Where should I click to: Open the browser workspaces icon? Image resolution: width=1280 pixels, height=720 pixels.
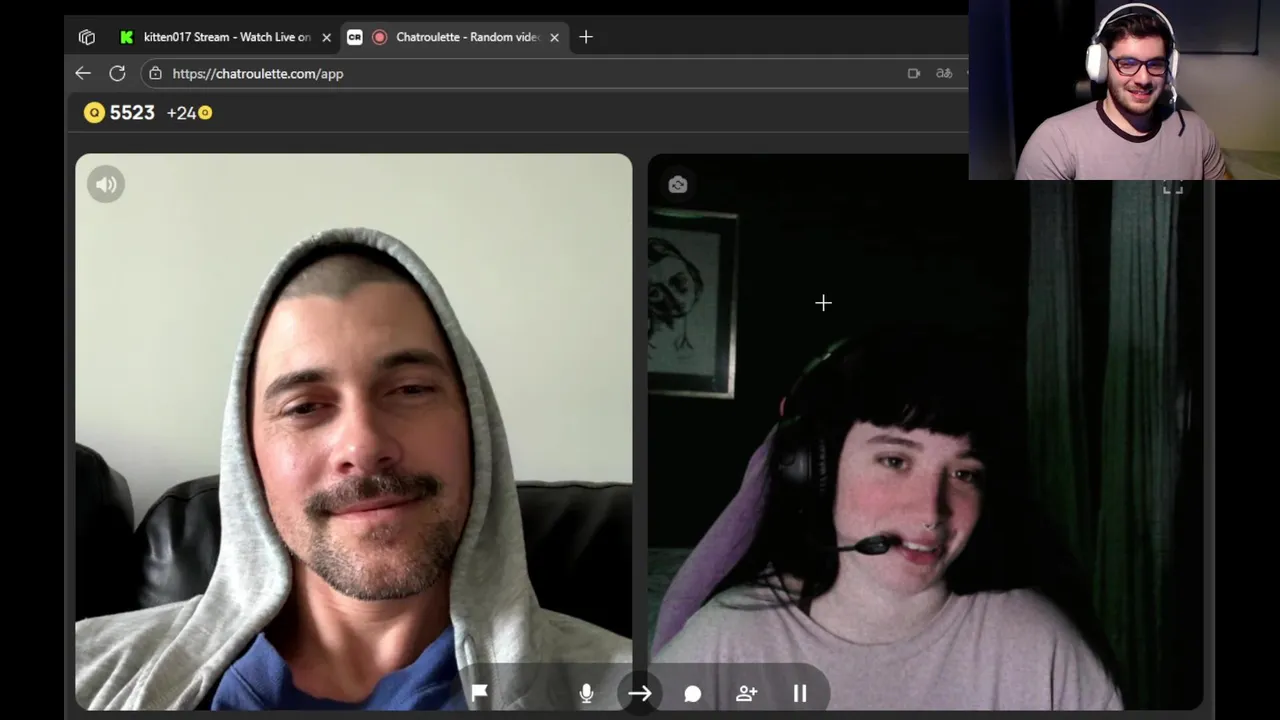pos(87,37)
